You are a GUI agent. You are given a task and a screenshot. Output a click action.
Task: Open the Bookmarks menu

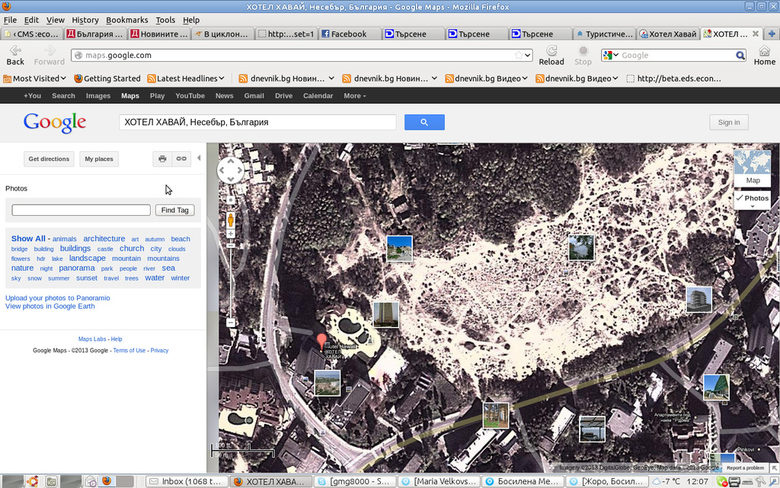127,20
